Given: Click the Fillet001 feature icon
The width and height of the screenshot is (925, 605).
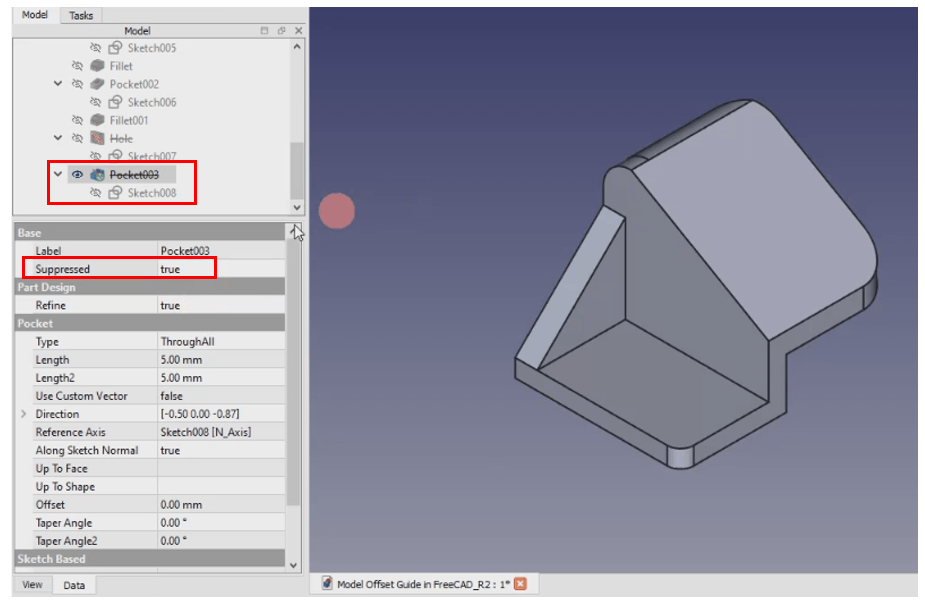Looking at the screenshot, I should (x=97, y=120).
